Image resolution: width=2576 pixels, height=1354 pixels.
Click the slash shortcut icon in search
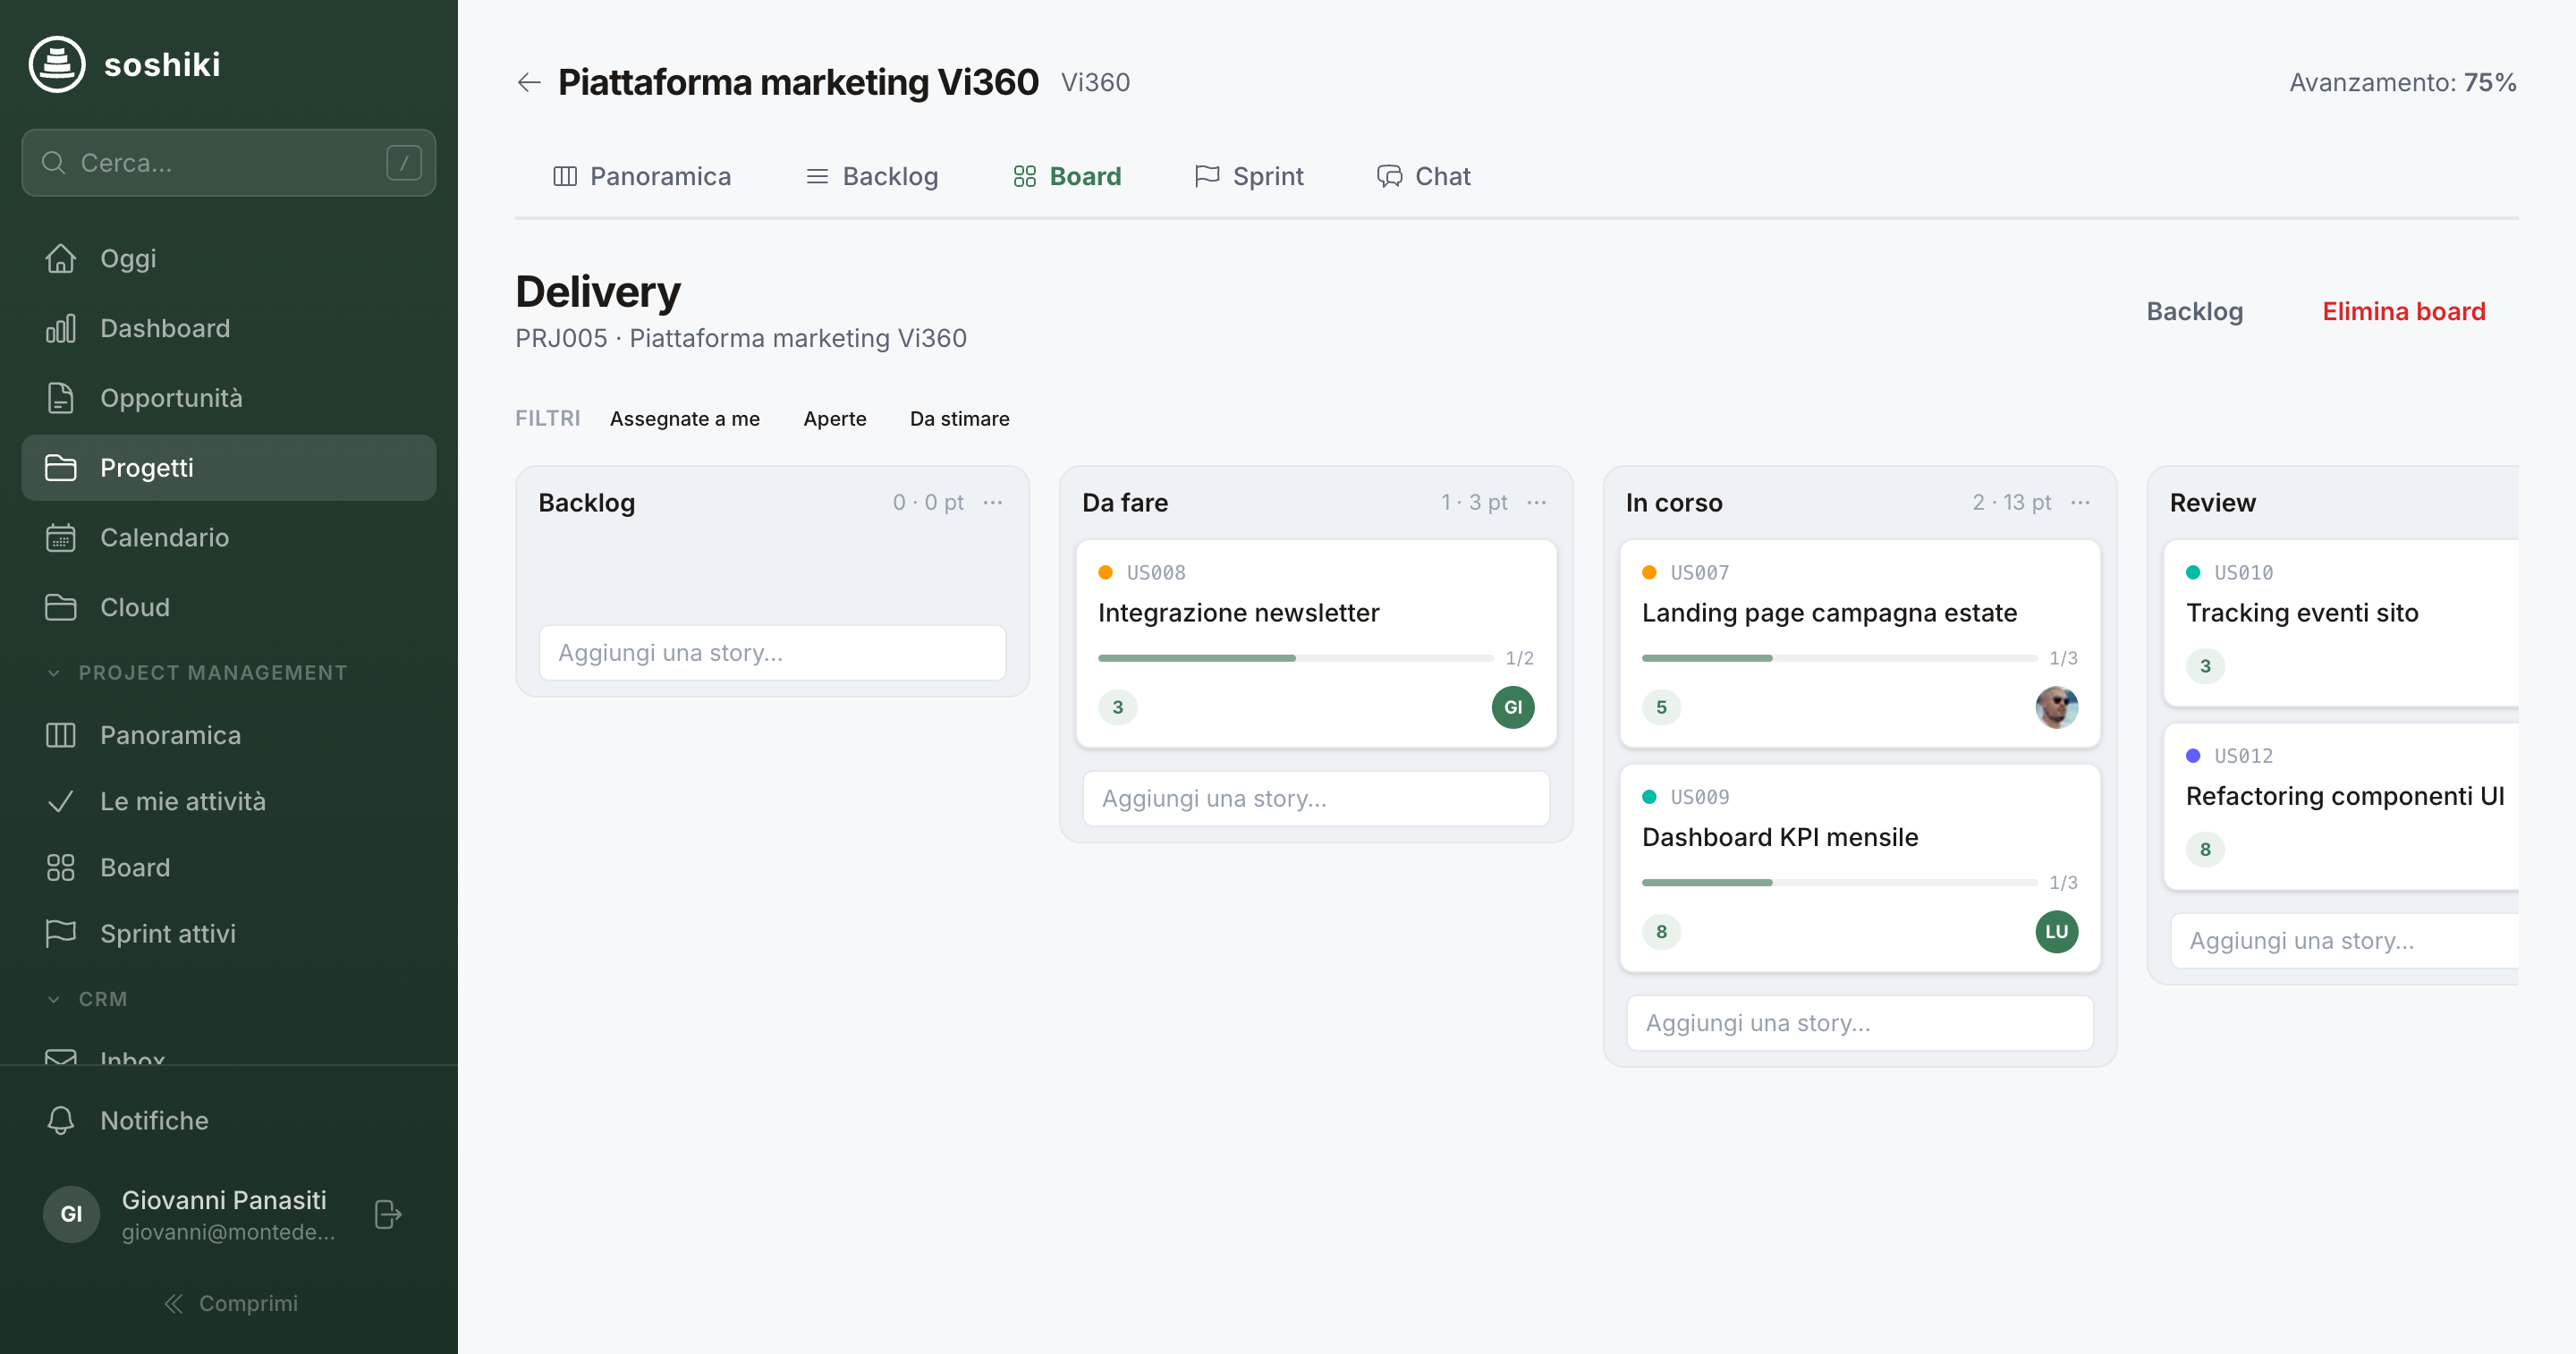(x=403, y=163)
